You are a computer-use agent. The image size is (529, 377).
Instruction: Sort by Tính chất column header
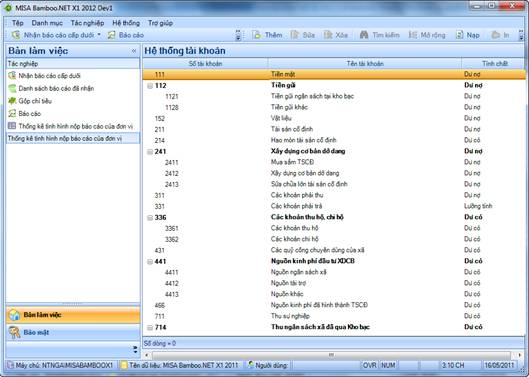(494, 63)
